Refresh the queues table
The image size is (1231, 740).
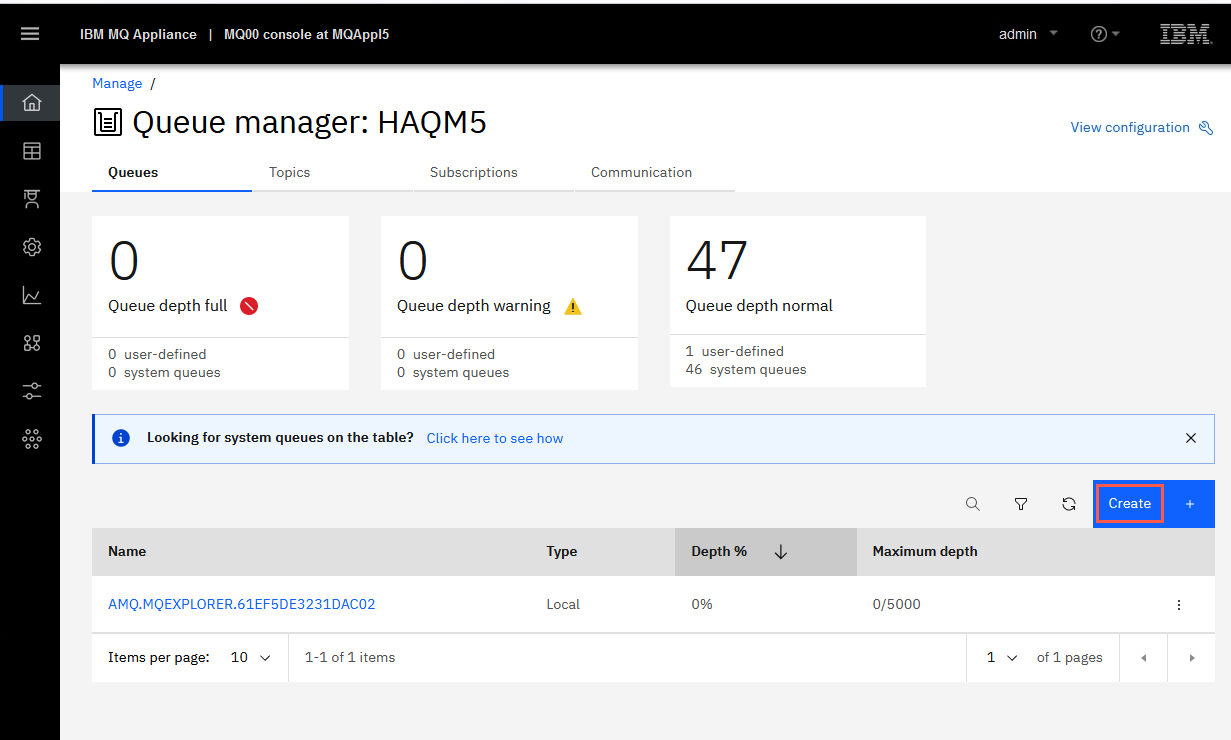[x=1069, y=504]
